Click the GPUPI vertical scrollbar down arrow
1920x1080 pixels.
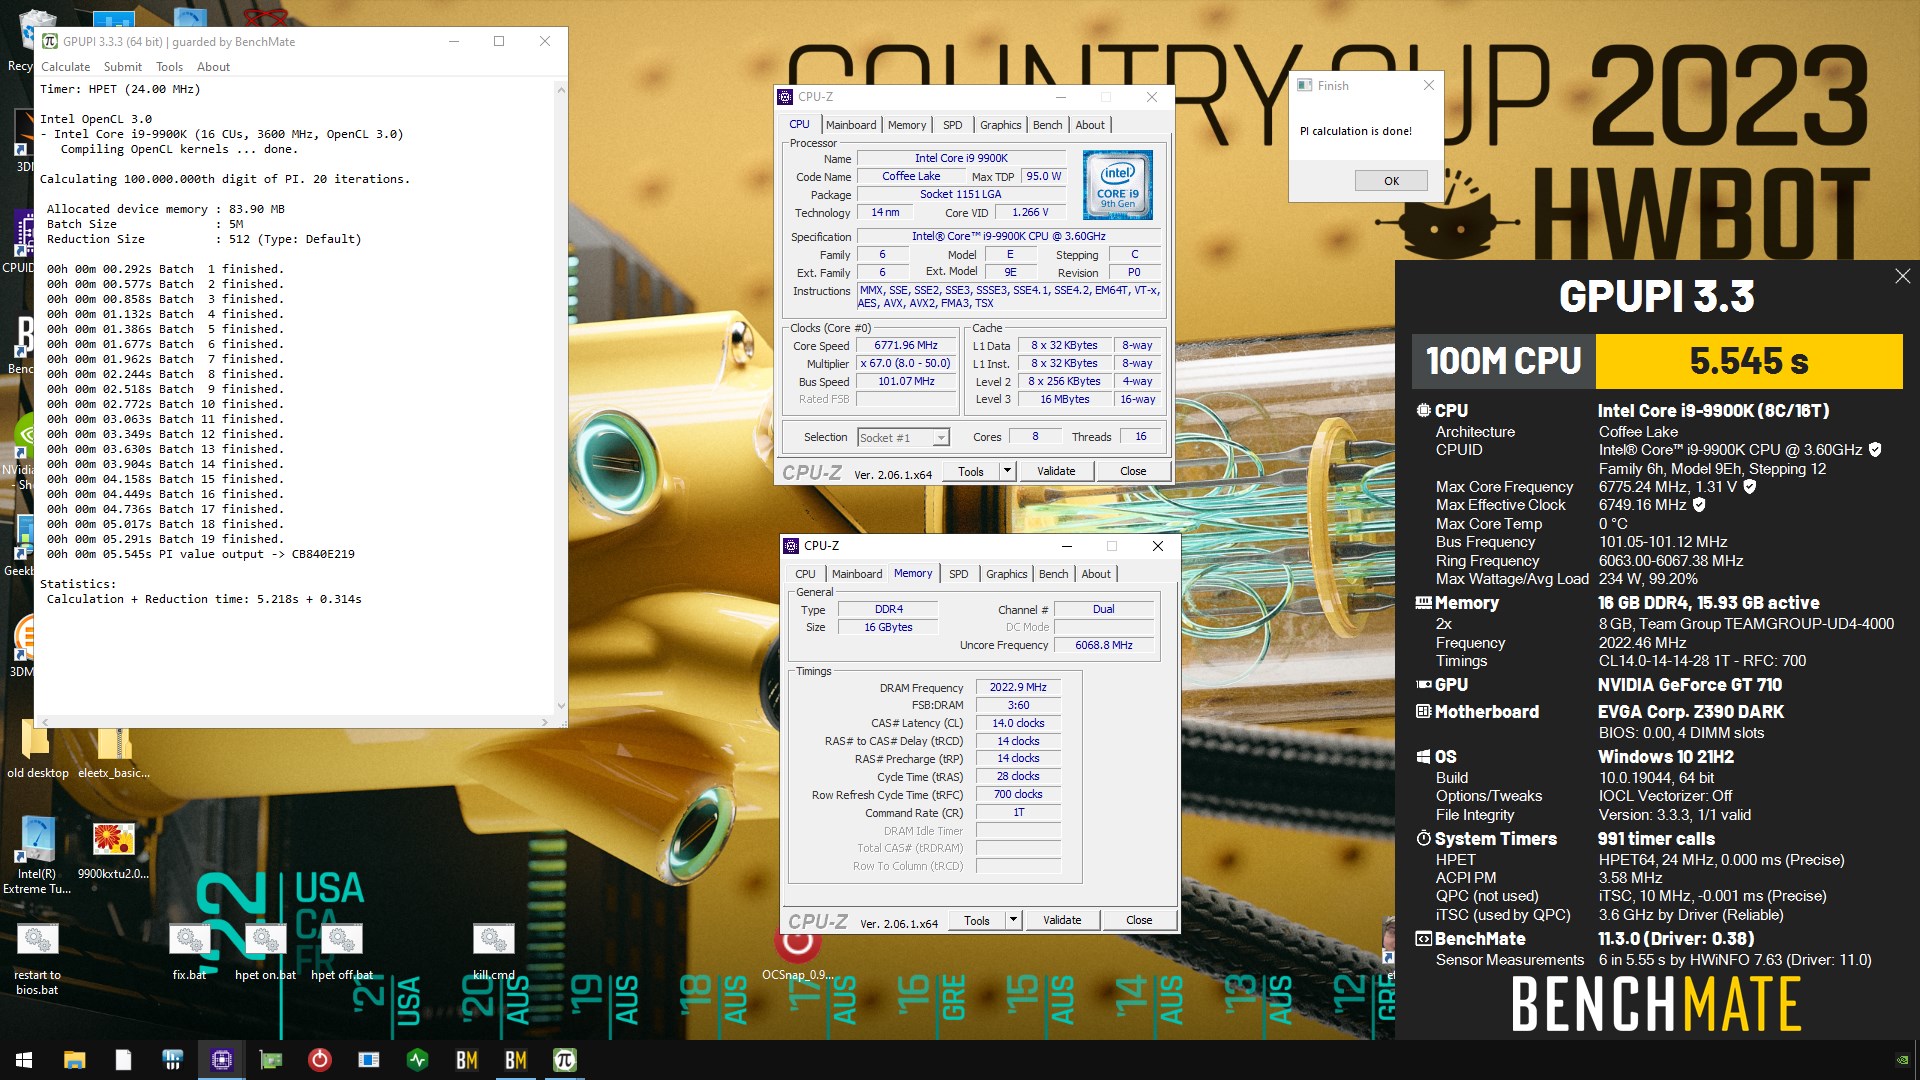(x=561, y=706)
